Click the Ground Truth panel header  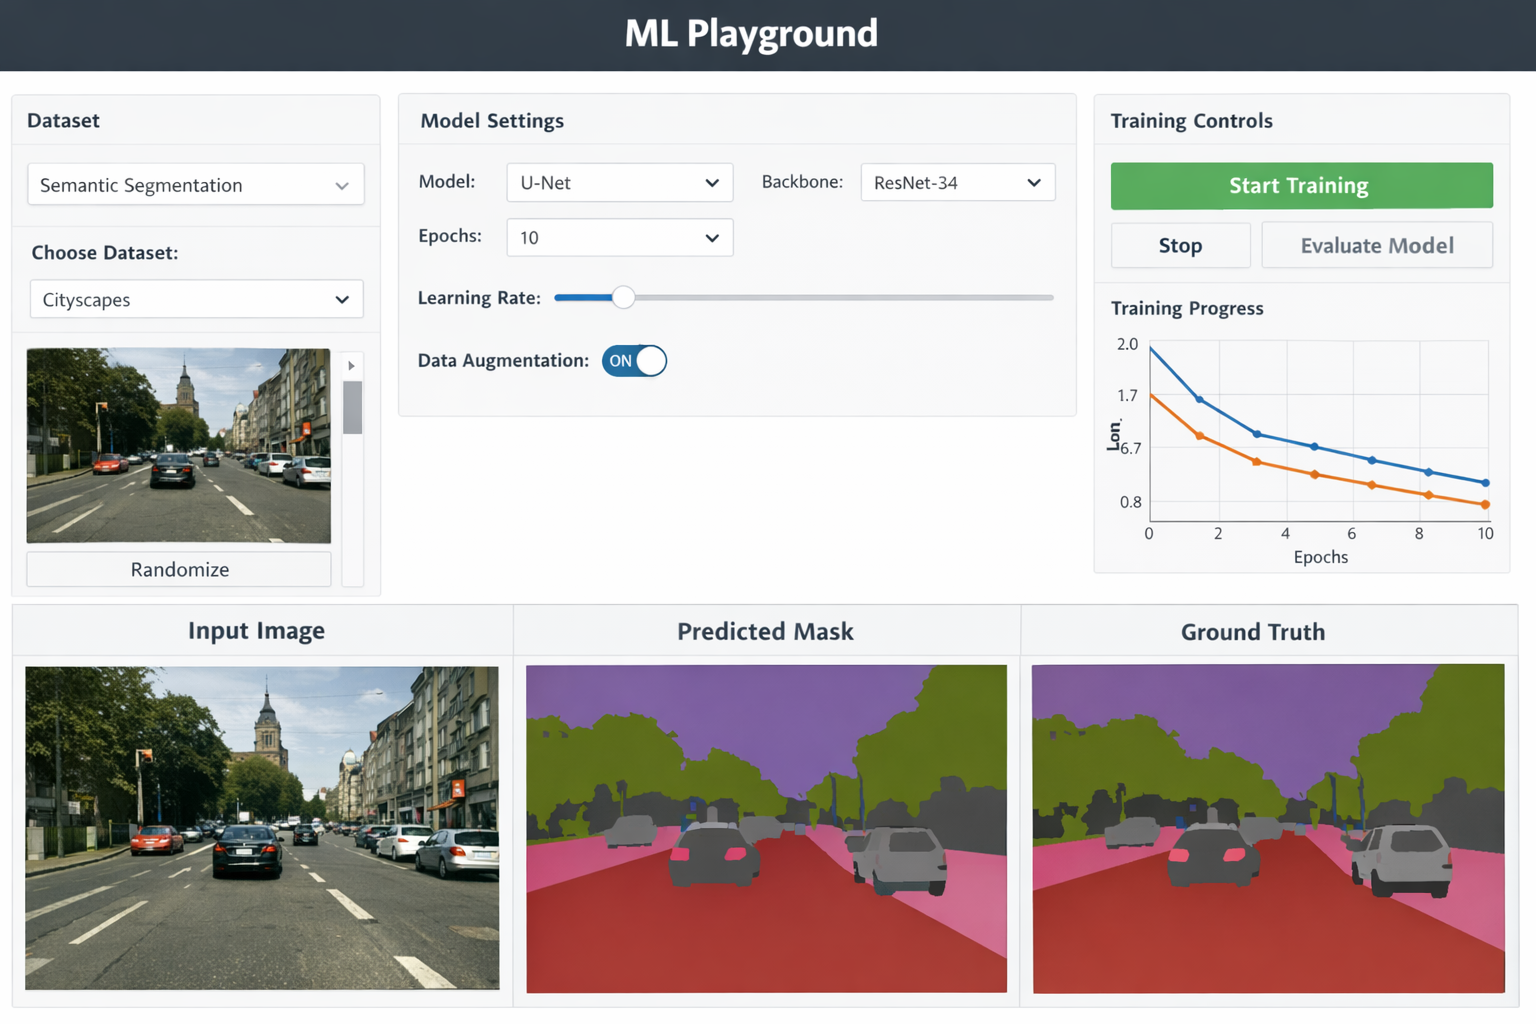(1253, 631)
